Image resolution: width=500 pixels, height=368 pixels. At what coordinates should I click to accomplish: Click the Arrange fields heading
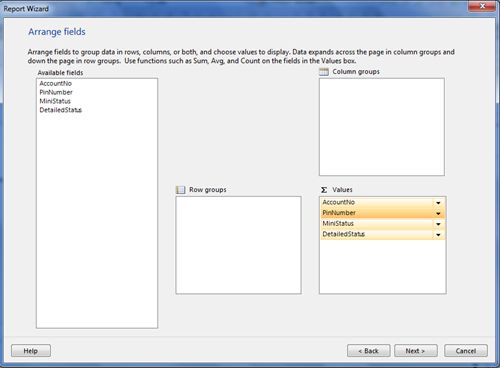pyautogui.click(x=57, y=32)
